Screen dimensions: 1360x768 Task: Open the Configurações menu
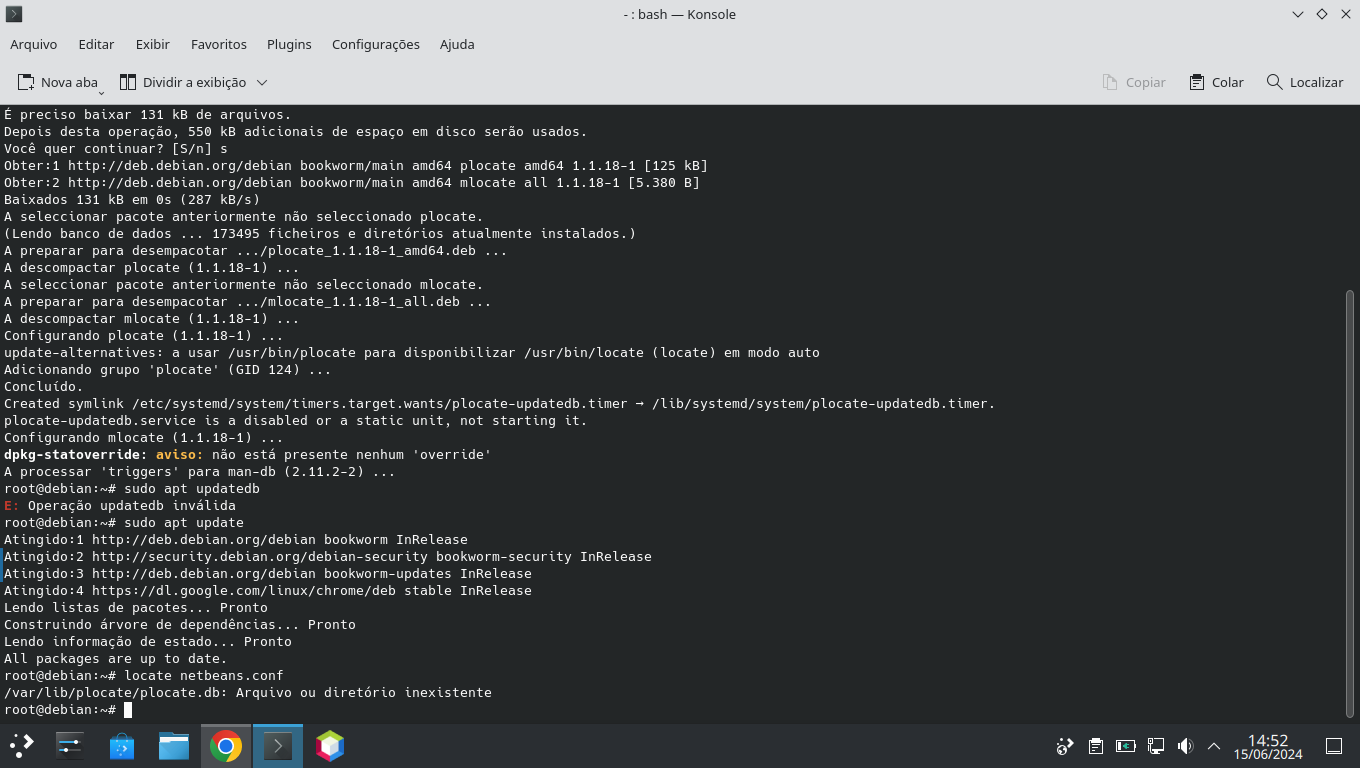(376, 44)
